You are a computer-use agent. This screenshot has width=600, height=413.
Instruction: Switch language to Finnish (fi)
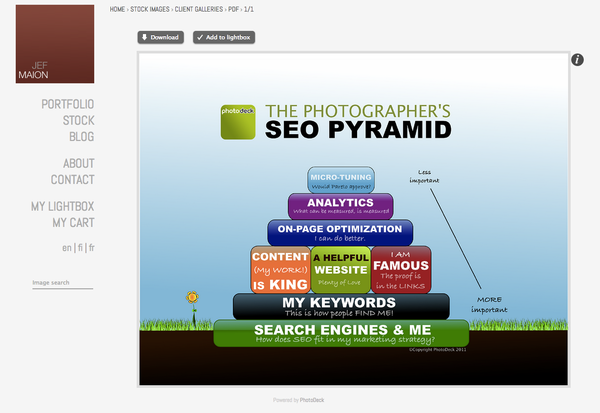tap(79, 248)
